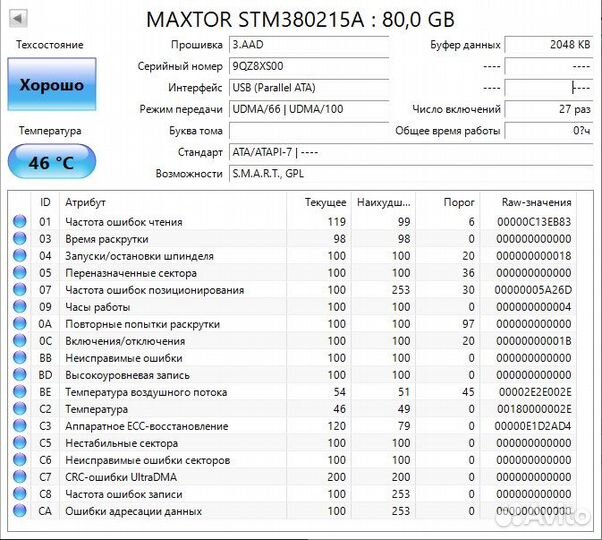602x540 pixels.
Task: Select the CRC-ошибки UltraDMA row
Action: (292, 477)
